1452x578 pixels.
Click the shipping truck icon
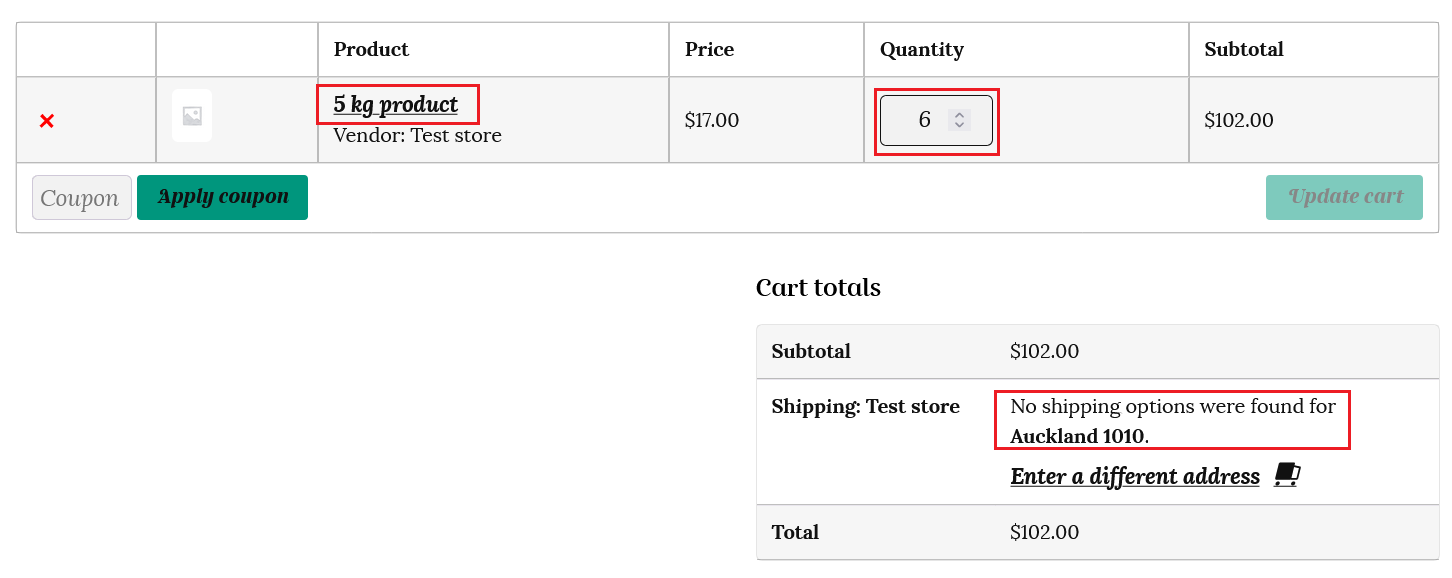click(x=1287, y=475)
